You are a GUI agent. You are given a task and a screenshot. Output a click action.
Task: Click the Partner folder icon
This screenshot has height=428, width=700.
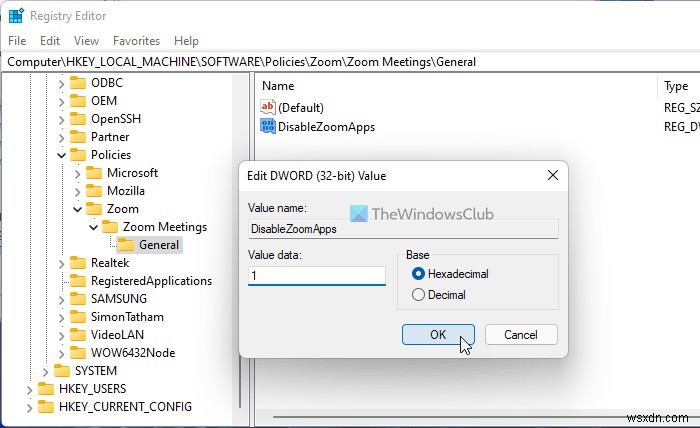78,137
